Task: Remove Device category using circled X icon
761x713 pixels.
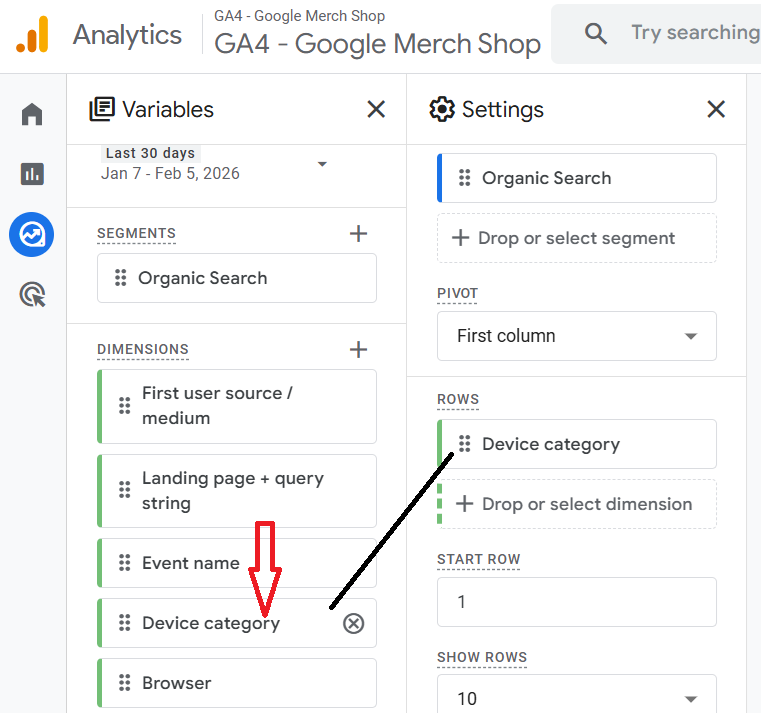Action: tap(353, 624)
